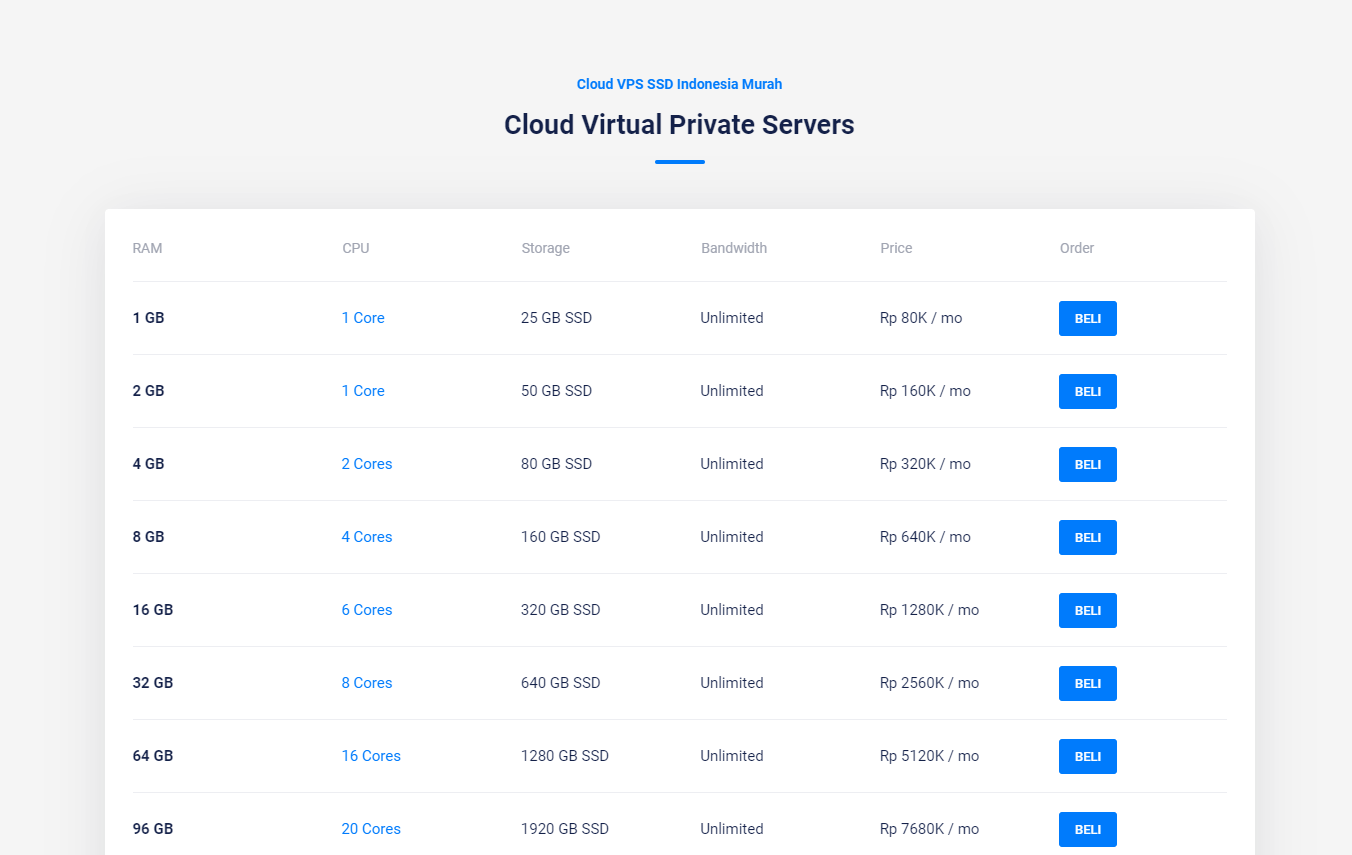1352x855 pixels.
Task: Select the "20 Cores" link
Action: tap(371, 829)
